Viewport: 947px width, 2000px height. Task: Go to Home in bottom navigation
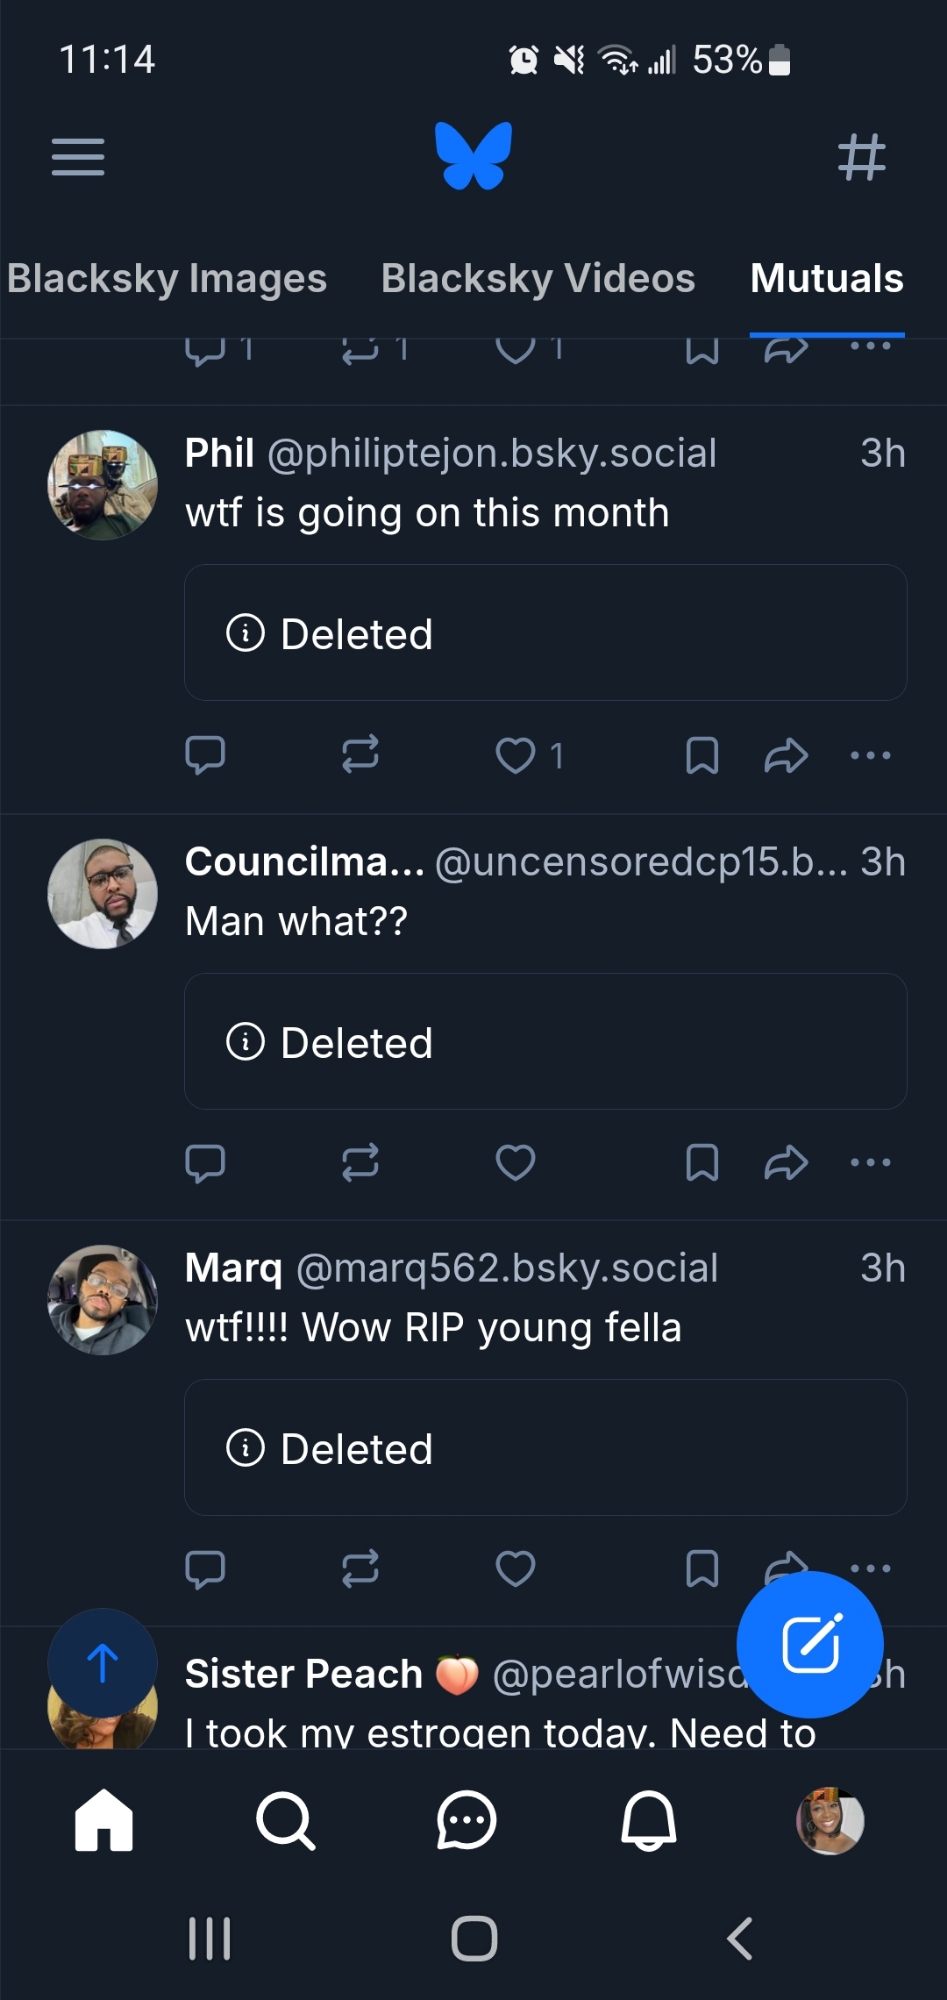pyautogui.click(x=104, y=1820)
